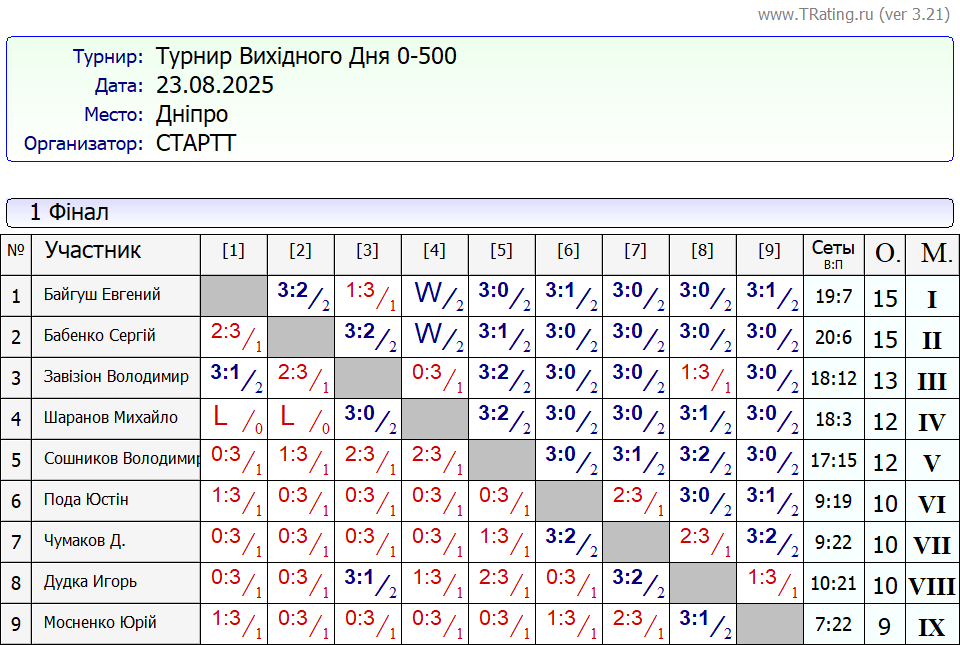Image resolution: width=960 pixels, height=645 pixels.
Task: Open player 'Шаранов Михайло'
Action: pos(111,418)
